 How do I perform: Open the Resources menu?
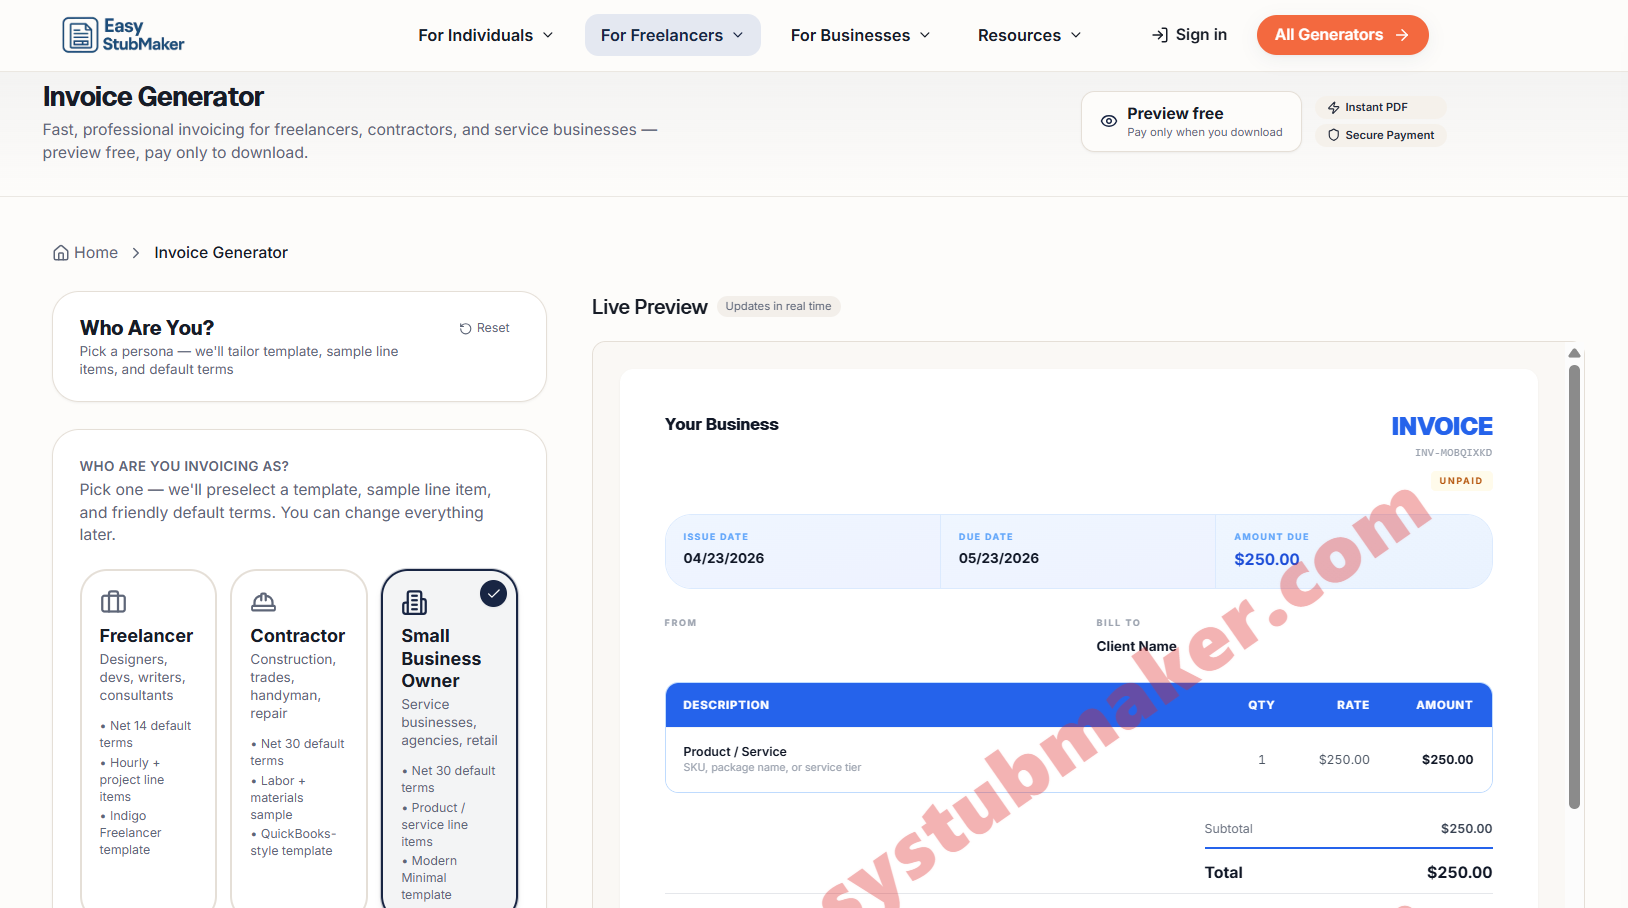coord(1029,35)
